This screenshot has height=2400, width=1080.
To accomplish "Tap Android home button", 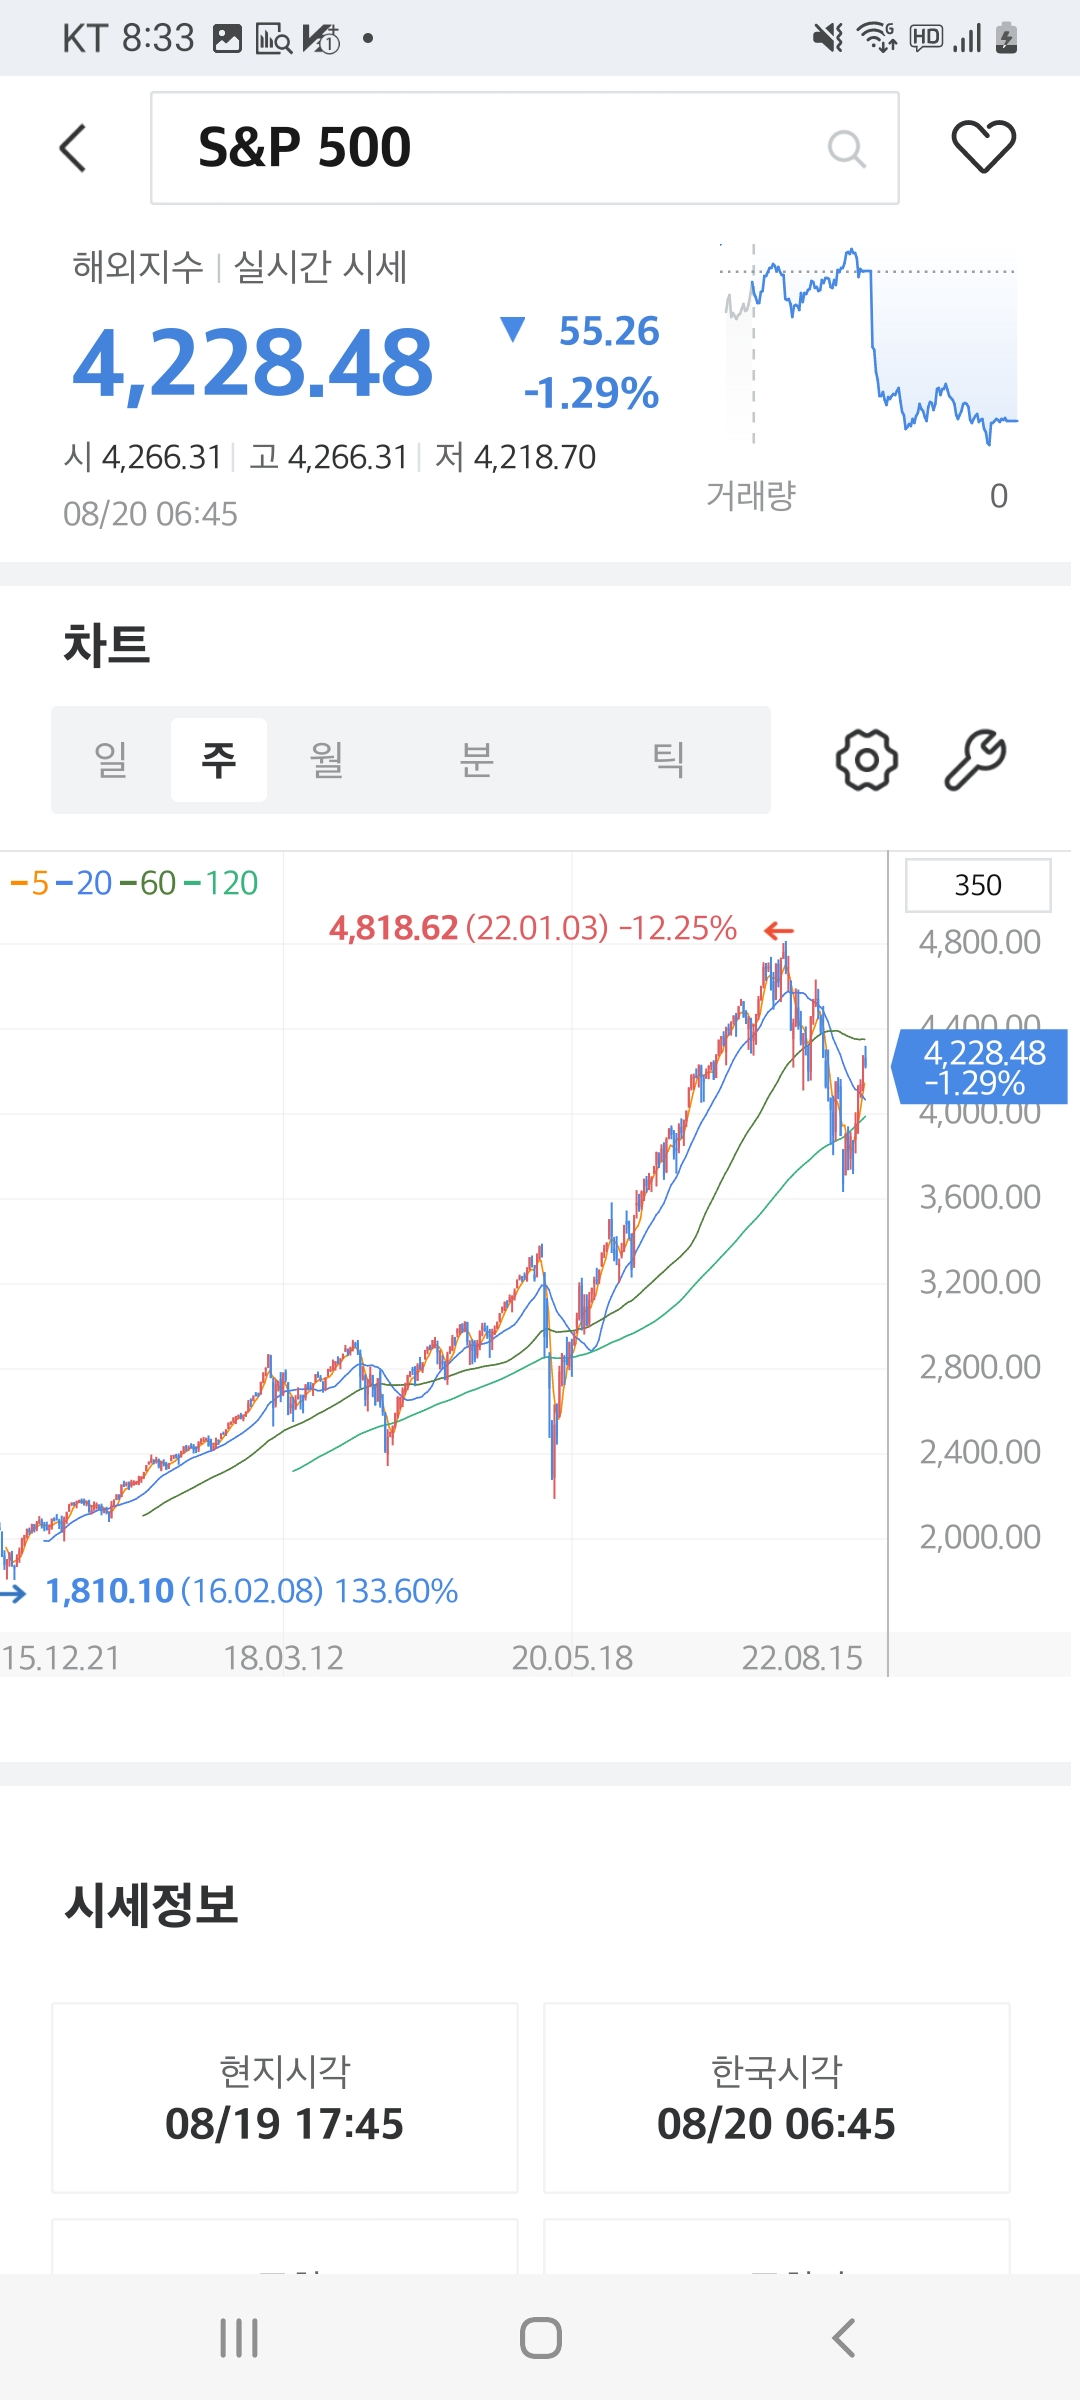I will tap(540, 2338).
